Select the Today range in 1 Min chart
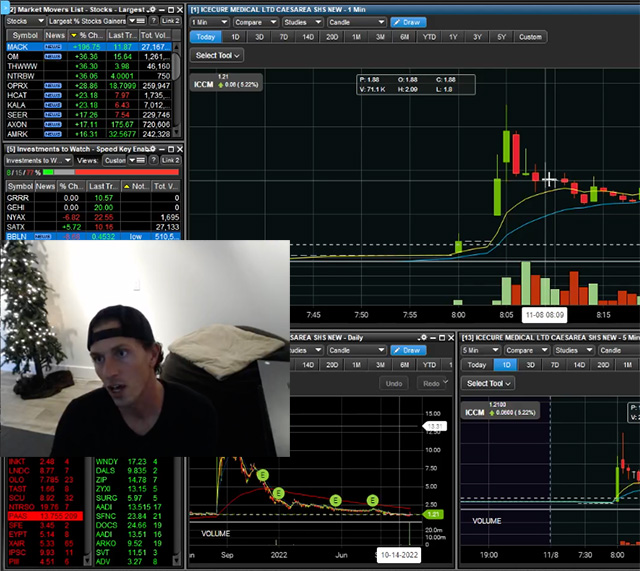The height and width of the screenshot is (571, 640). pyautogui.click(x=205, y=37)
